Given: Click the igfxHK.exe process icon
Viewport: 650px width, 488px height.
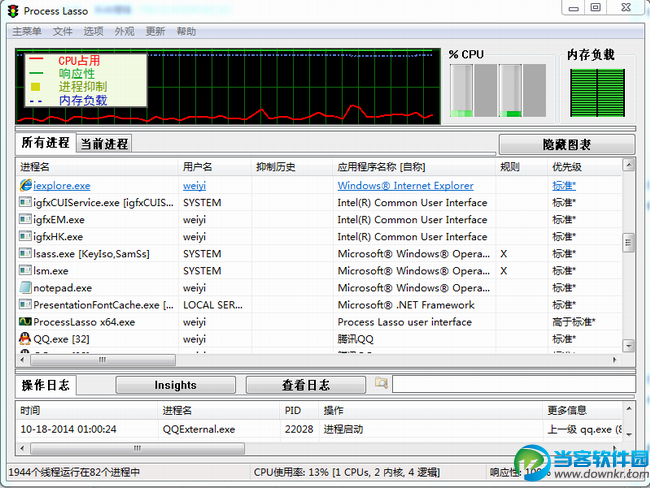Looking at the screenshot, I should coord(25,236).
